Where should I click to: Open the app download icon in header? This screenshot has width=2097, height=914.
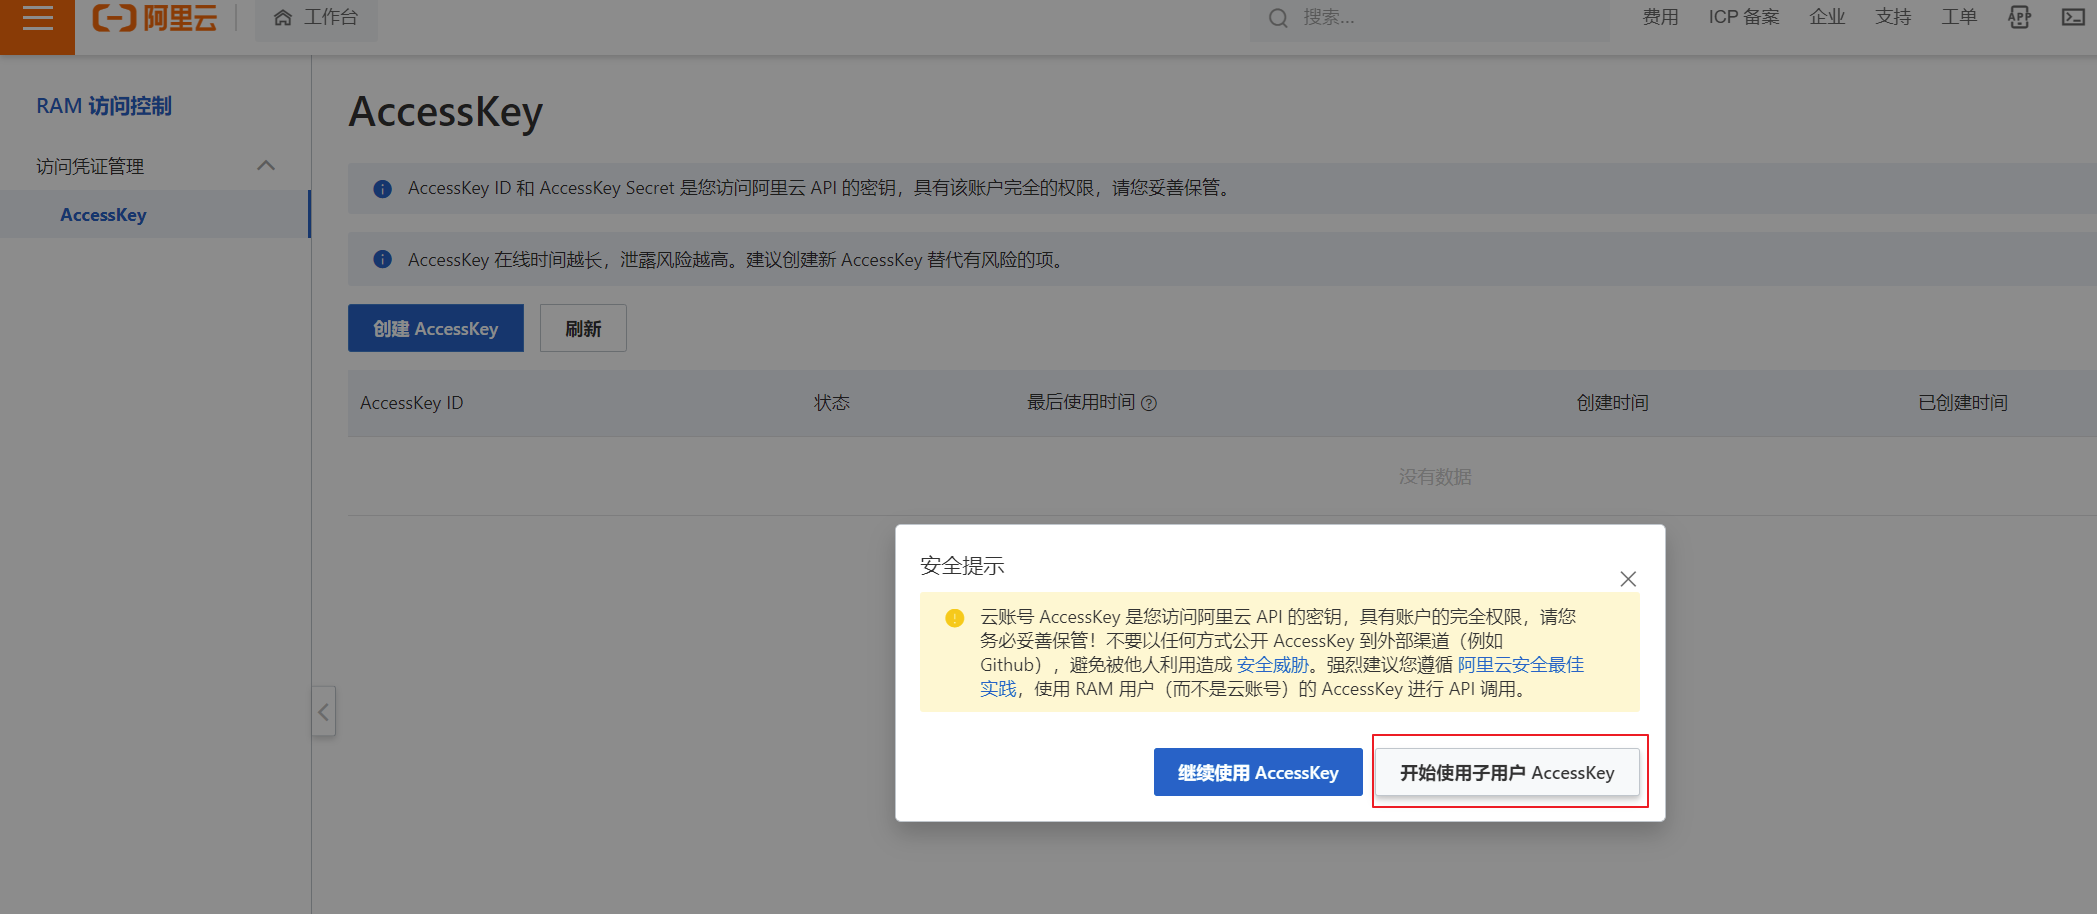coord(2020,17)
